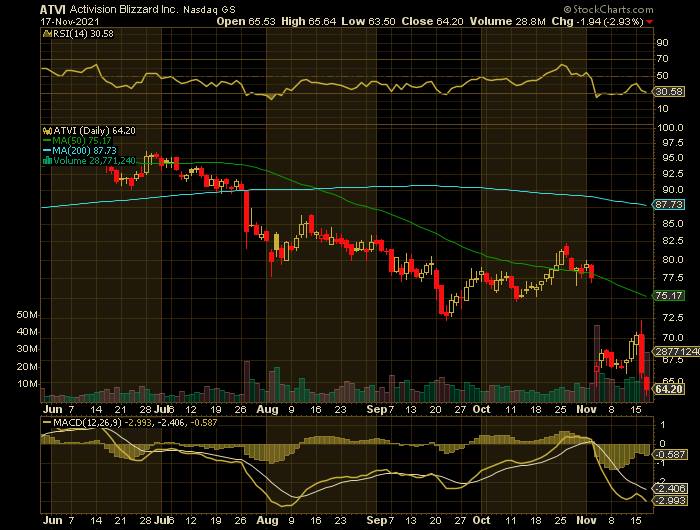Click Oct on the price panel date axis
The image size is (700, 530).
point(481,409)
